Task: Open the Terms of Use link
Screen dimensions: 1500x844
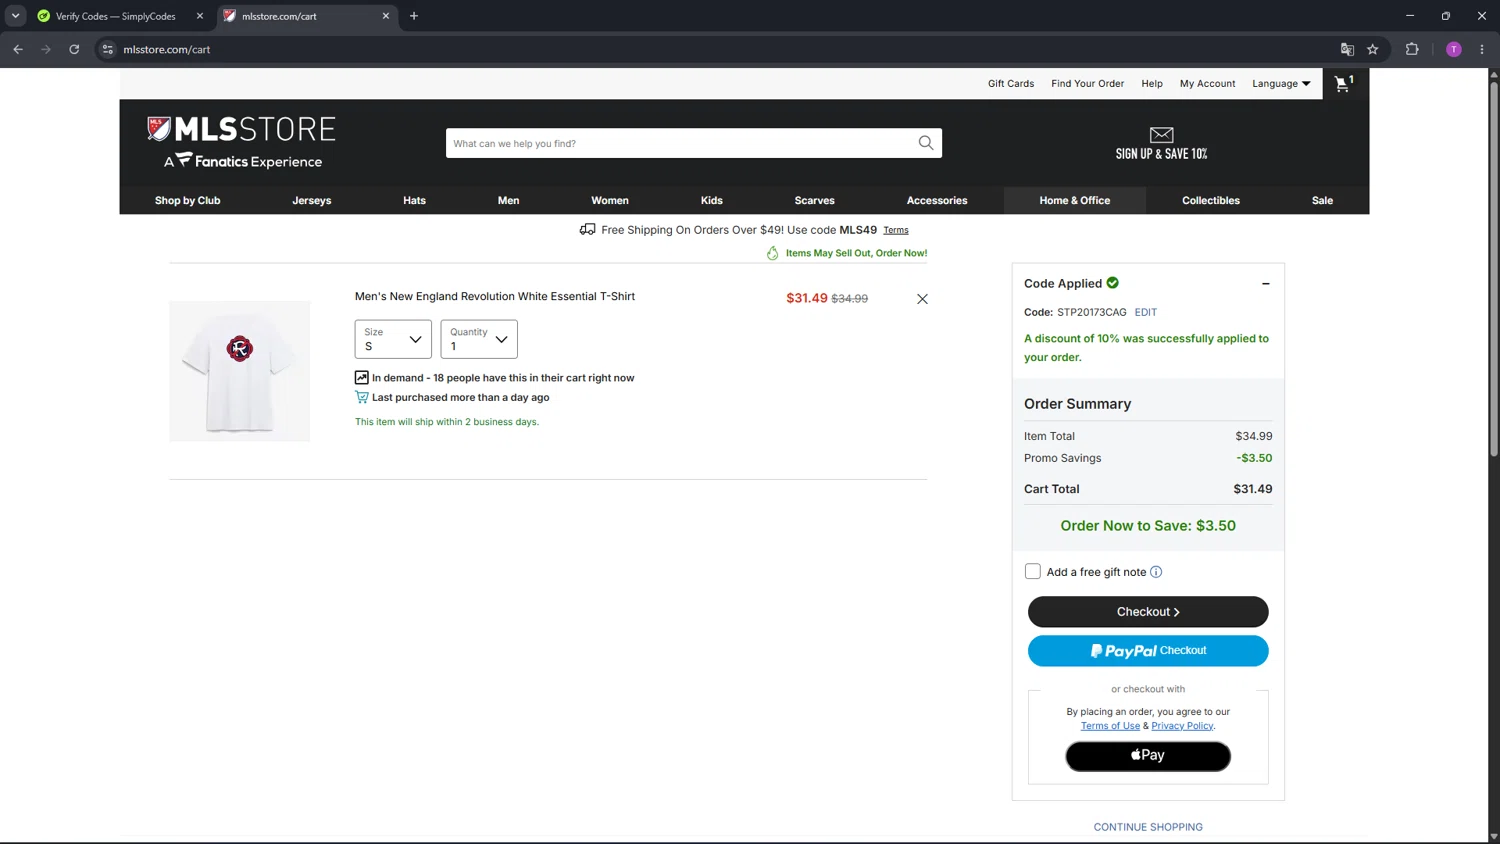Action: [x=1110, y=726]
